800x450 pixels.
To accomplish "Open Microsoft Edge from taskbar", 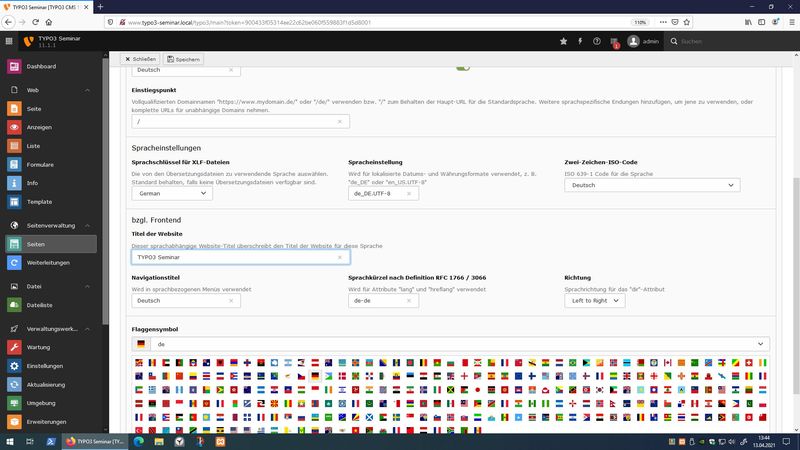I will pos(139,441).
